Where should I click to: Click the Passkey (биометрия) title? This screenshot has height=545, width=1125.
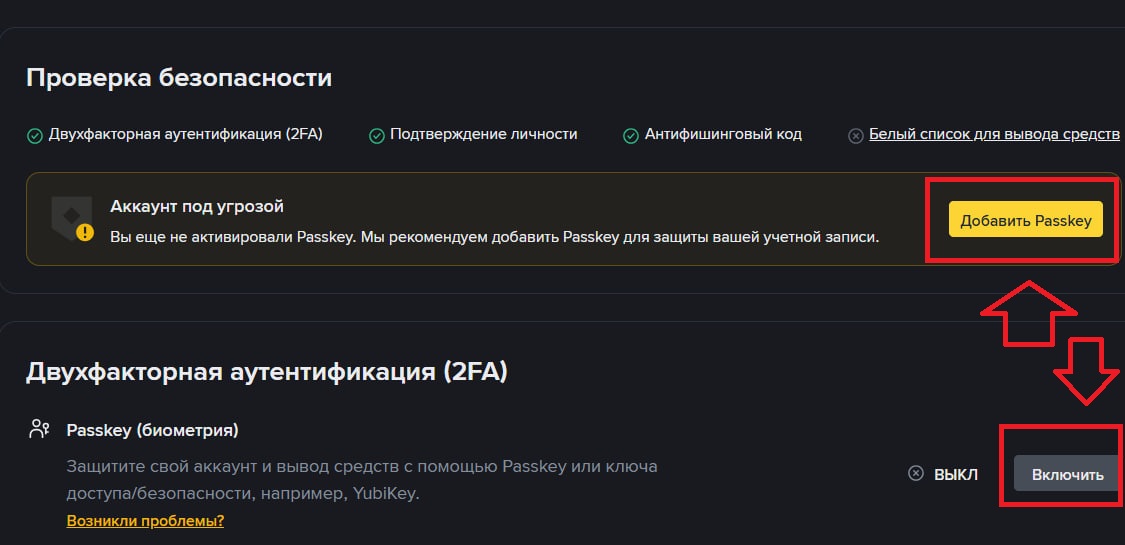click(152, 430)
